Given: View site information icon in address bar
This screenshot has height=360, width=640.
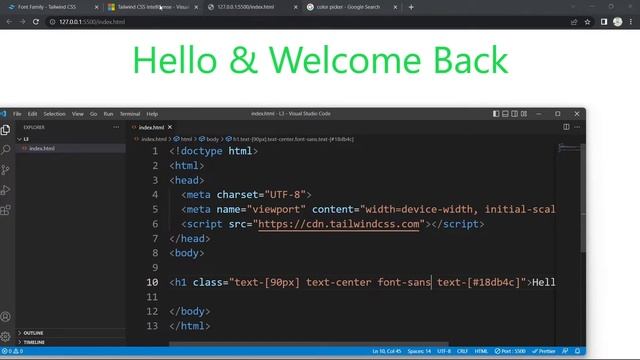Looking at the screenshot, I should [52, 22].
